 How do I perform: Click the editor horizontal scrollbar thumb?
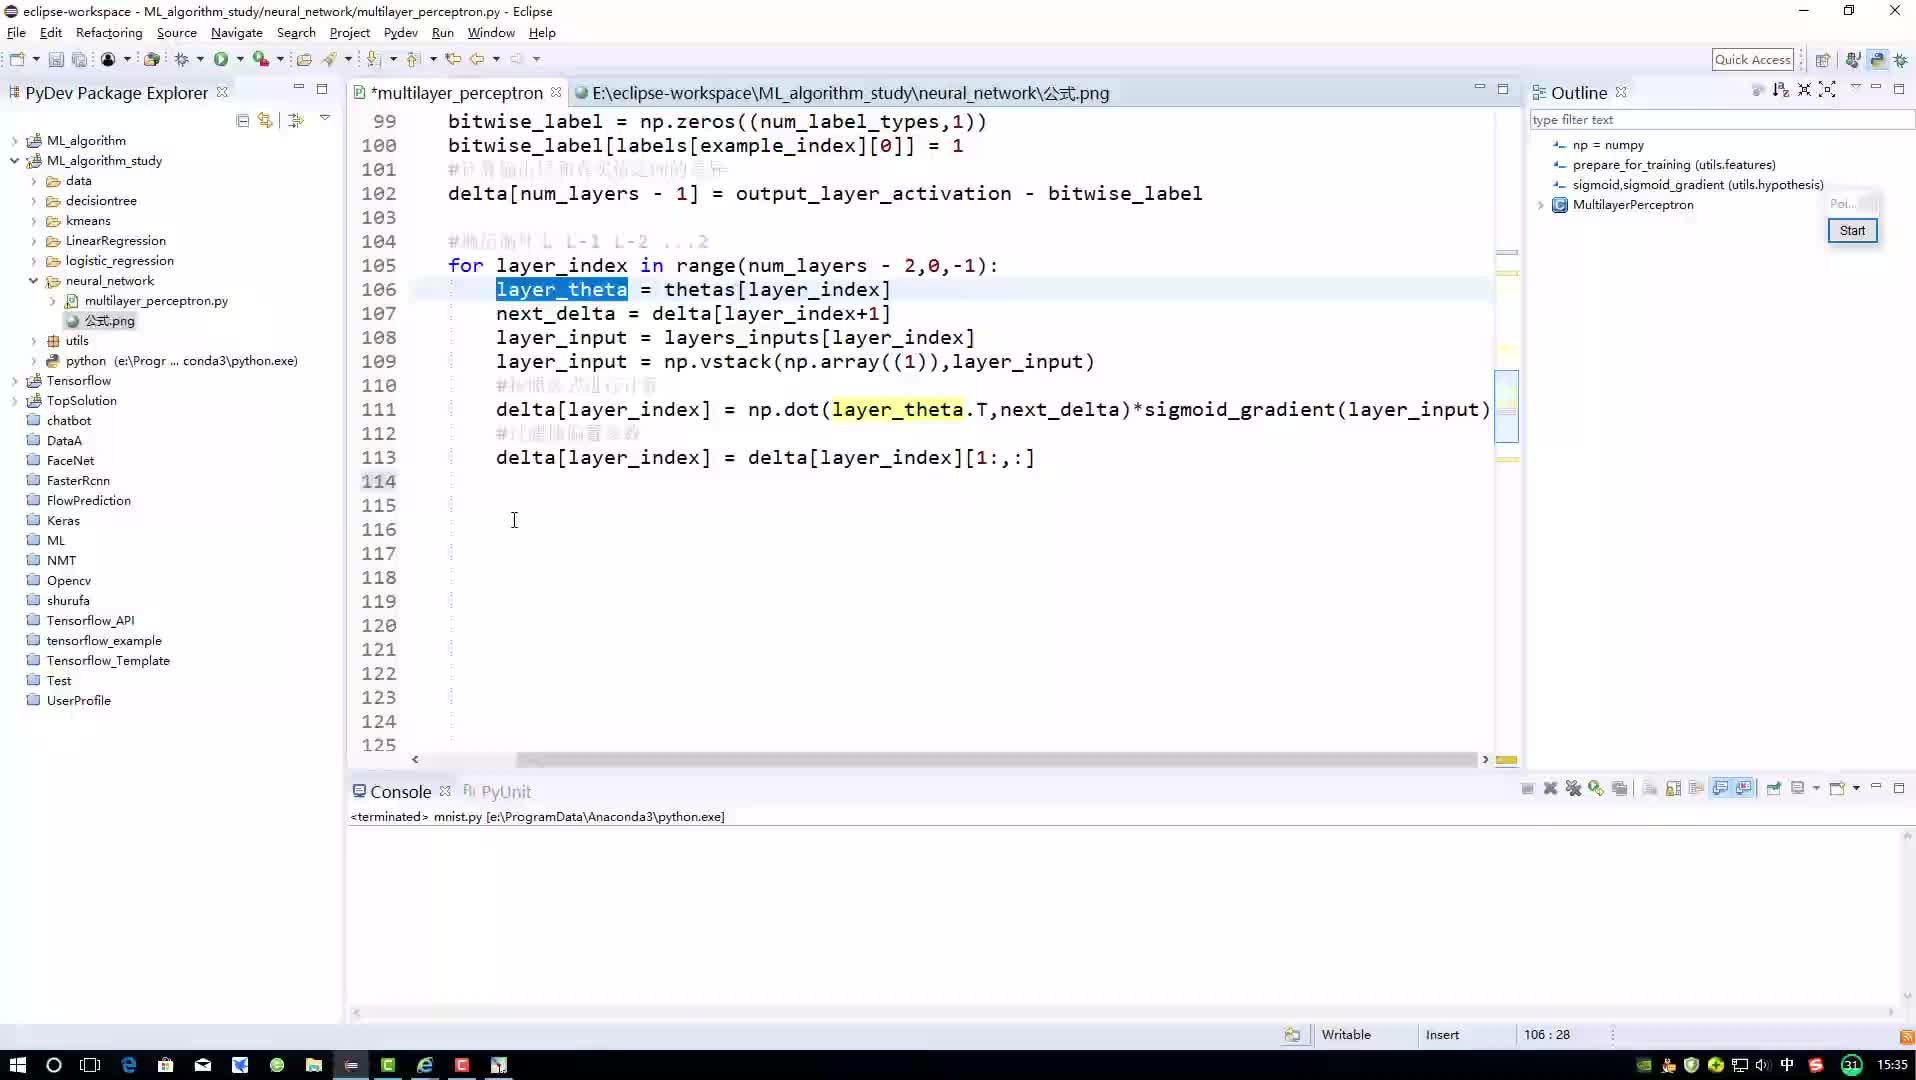[995, 760]
